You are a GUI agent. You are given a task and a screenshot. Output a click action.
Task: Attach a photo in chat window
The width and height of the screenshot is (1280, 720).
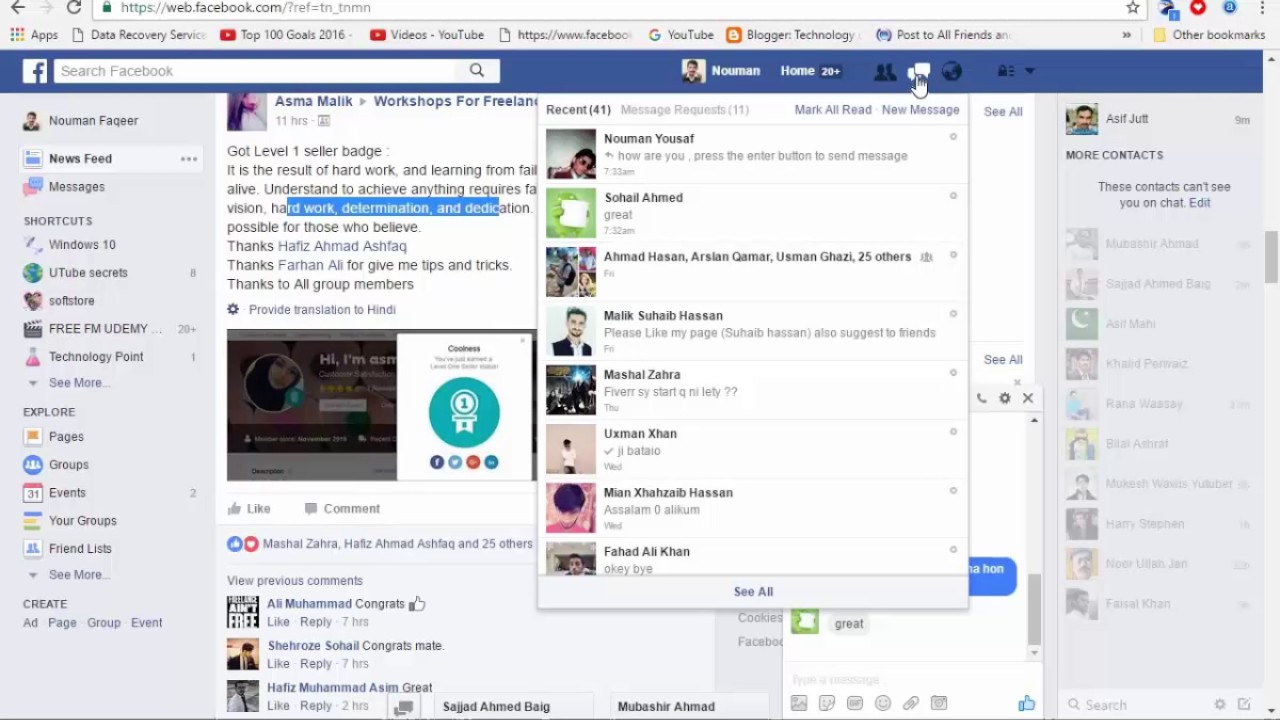[x=798, y=704]
